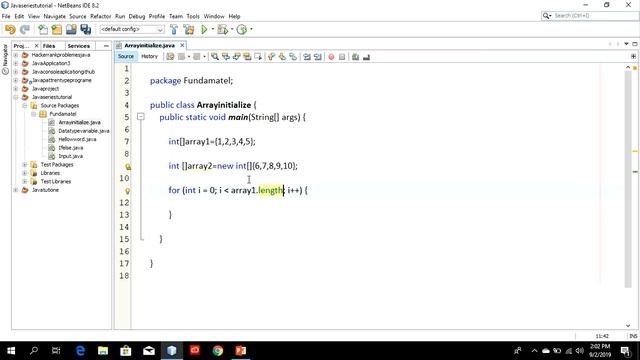Select Arrayinitialize.java editor tab
This screenshot has width=640, height=360.
click(149, 45)
